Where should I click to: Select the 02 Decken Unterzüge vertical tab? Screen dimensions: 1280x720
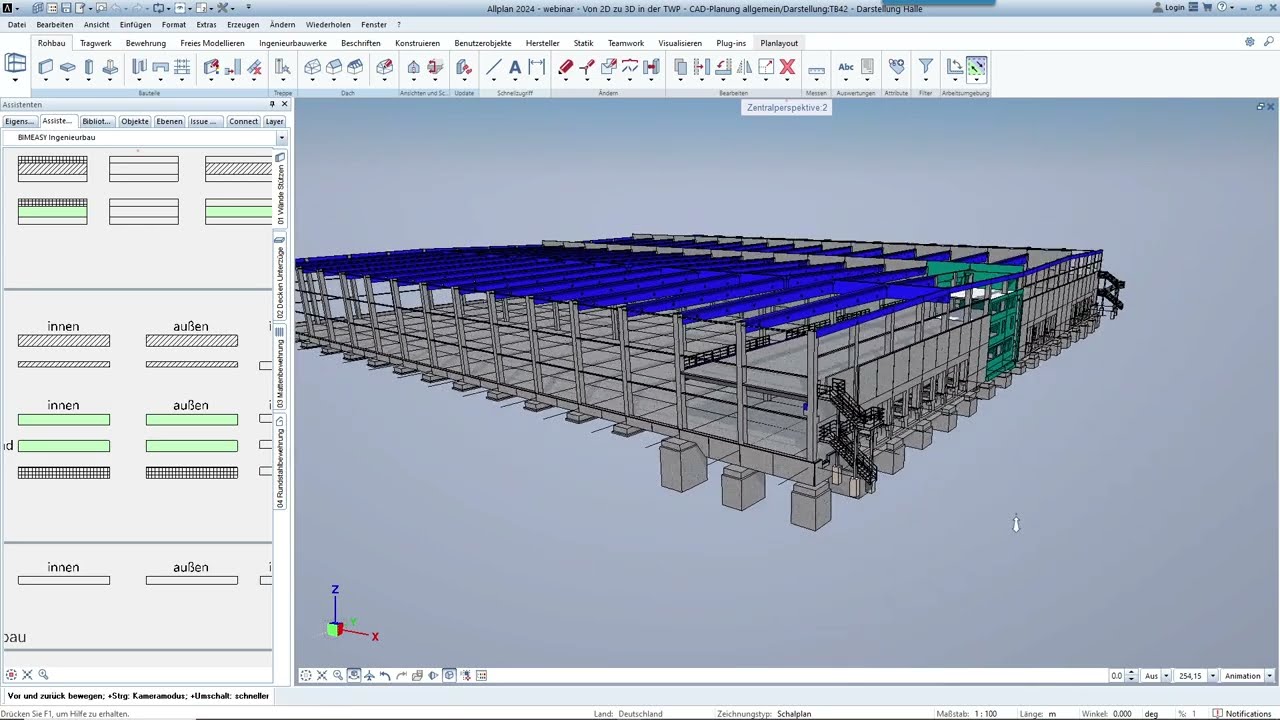point(281,278)
